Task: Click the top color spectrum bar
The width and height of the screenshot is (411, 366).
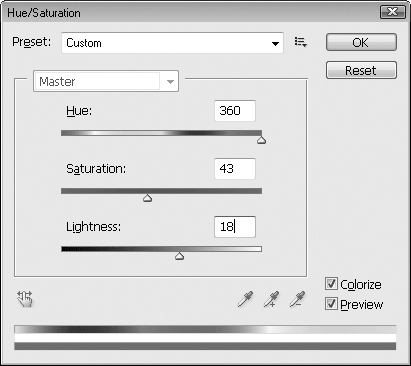Action: pos(205,329)
